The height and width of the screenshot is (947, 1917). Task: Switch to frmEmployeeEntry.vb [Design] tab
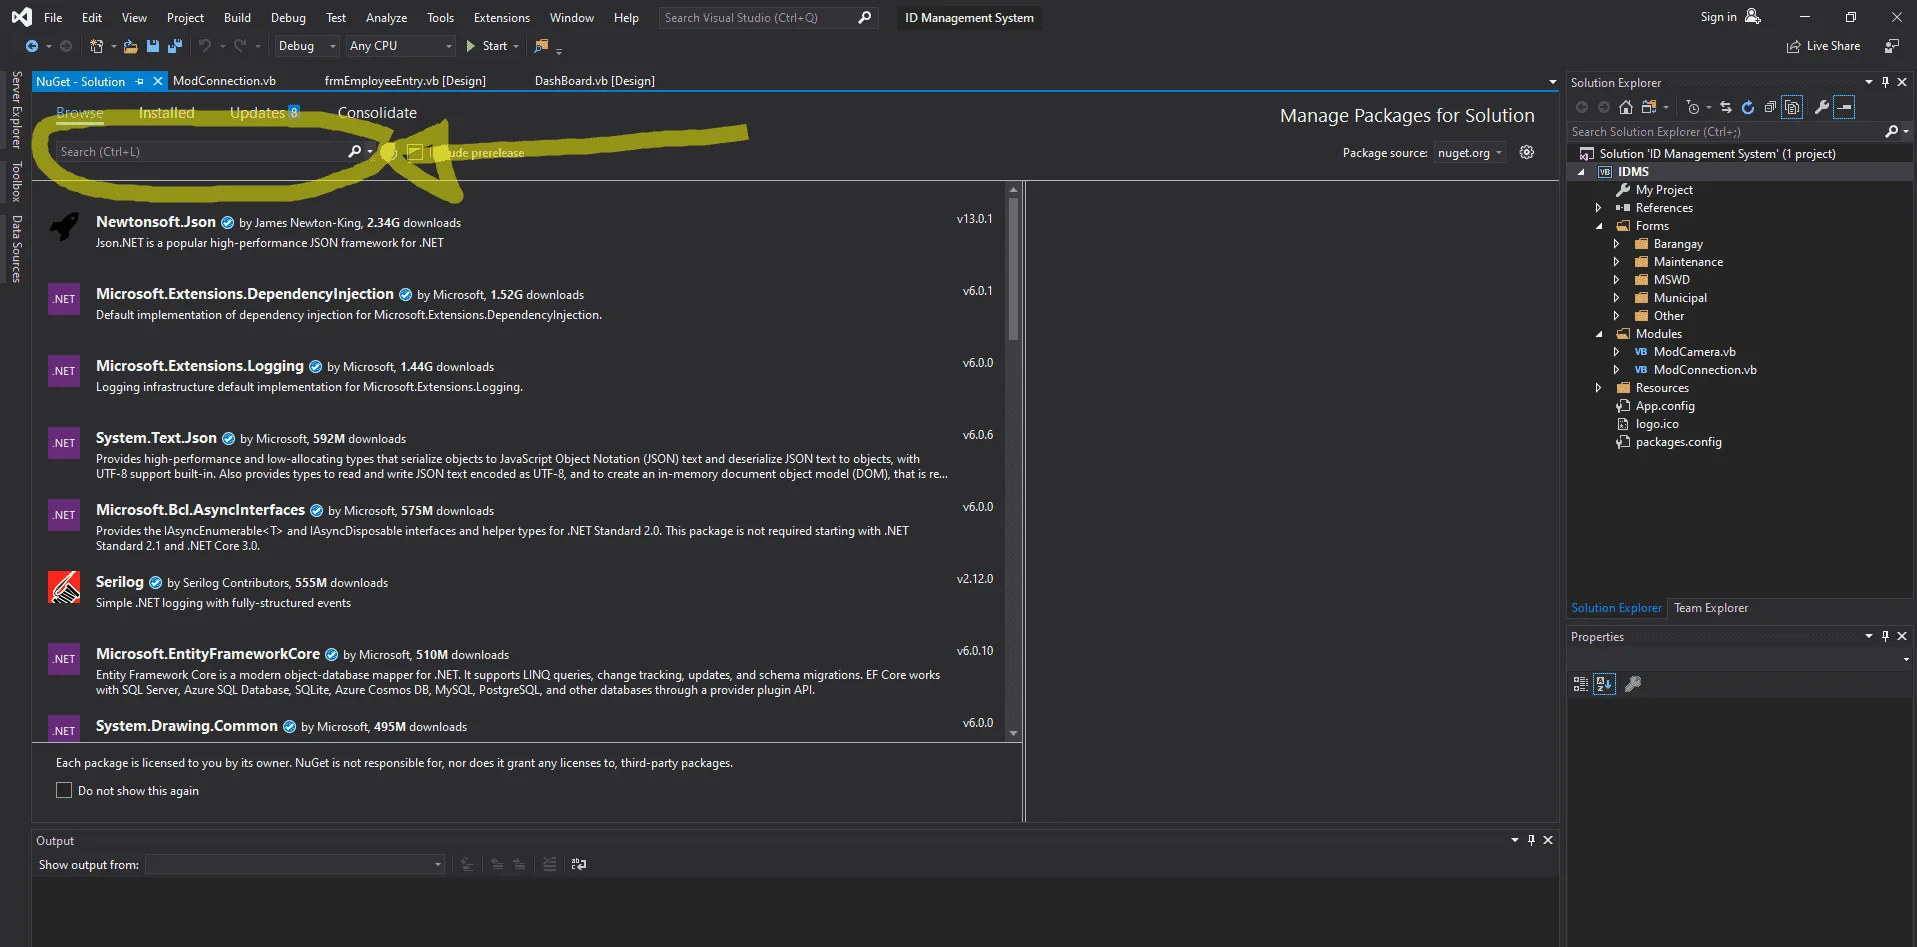point(405,81)
